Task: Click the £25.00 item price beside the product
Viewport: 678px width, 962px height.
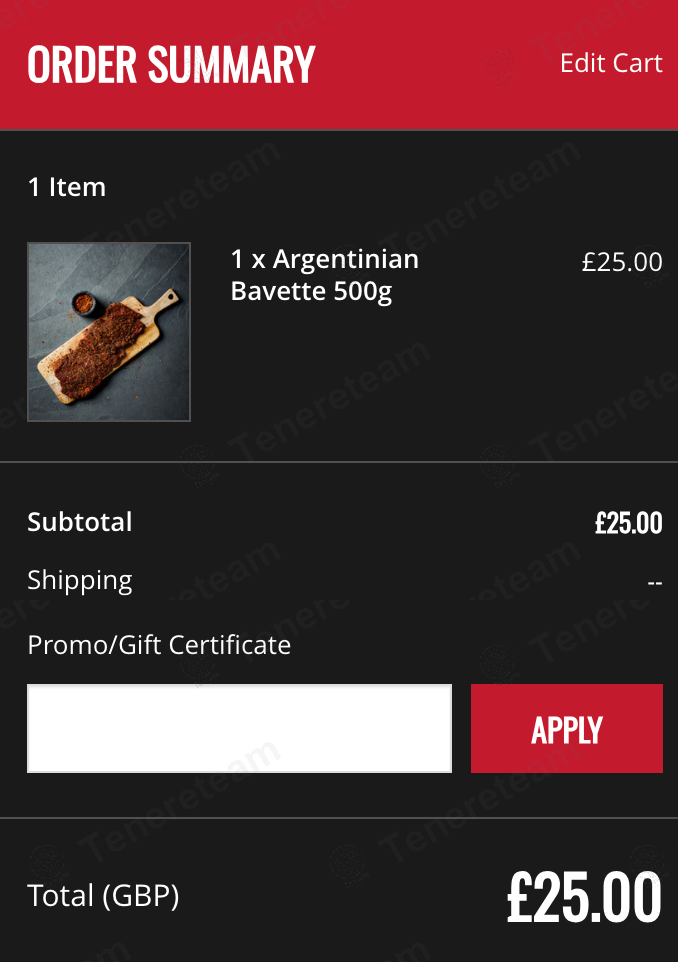Action: coord(622,262)
